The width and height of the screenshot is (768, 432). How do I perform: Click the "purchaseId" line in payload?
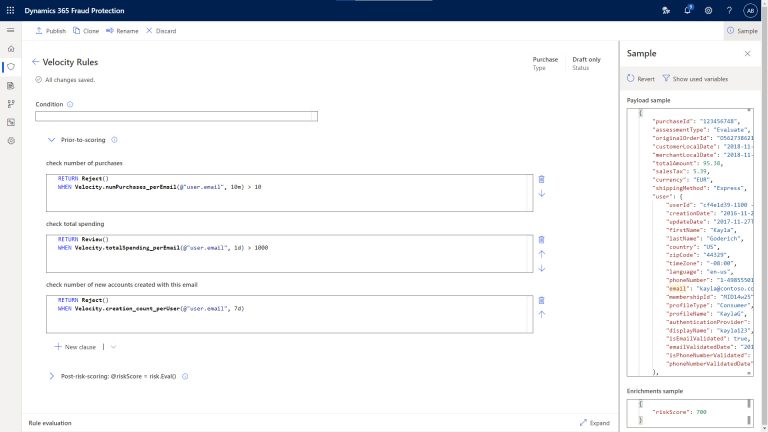(x=696, y=121)
